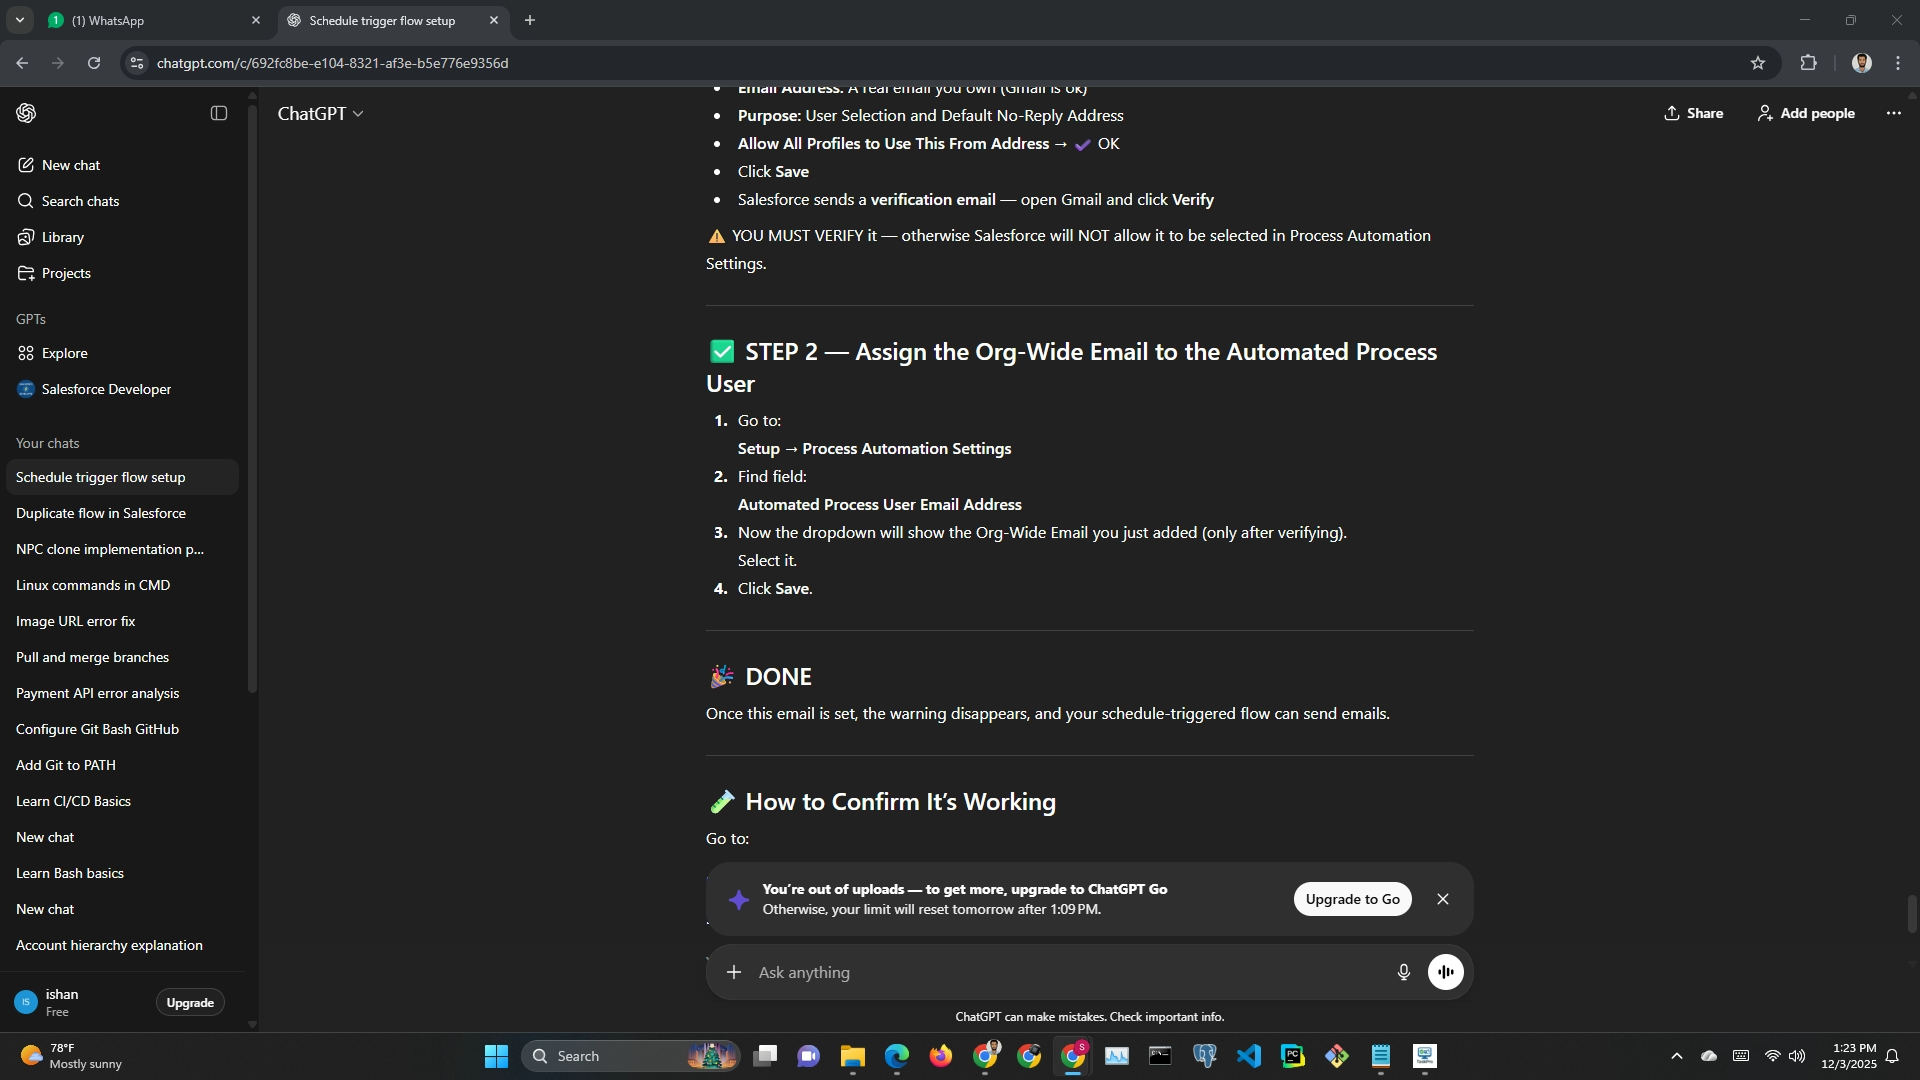The height and width of the screenshot is (1080, 1920).
Task: Open the conversation options three-dot menu
Action: [x=1893, y=113]
